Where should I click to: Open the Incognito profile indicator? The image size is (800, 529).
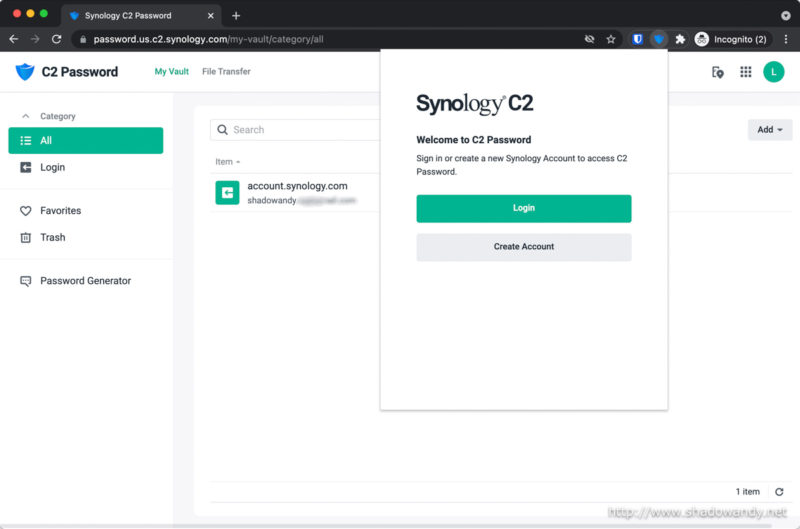point(731,39)
